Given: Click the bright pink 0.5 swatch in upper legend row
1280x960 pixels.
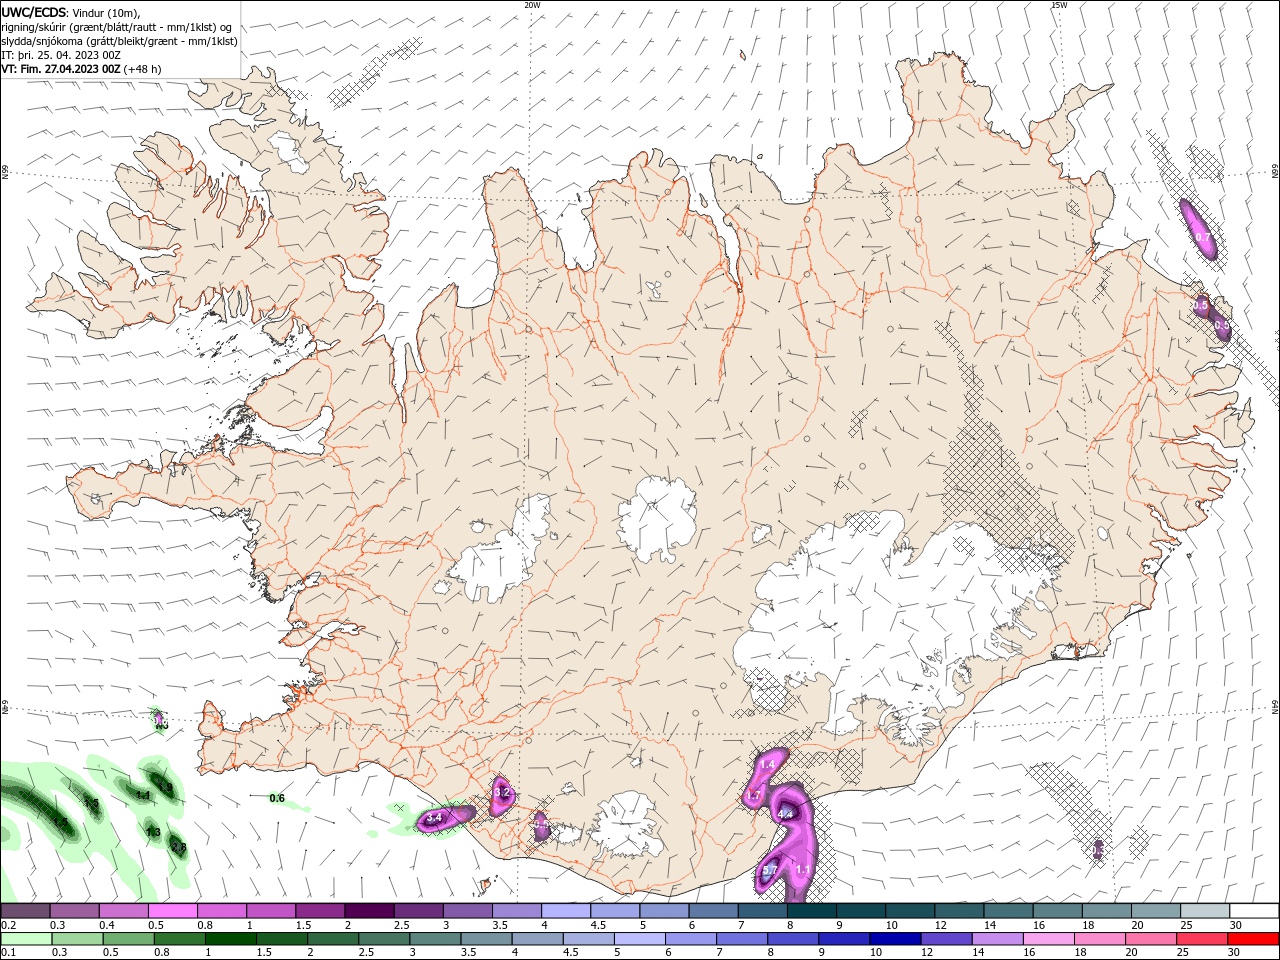Looking at the screenshot, I should point(172,911).
